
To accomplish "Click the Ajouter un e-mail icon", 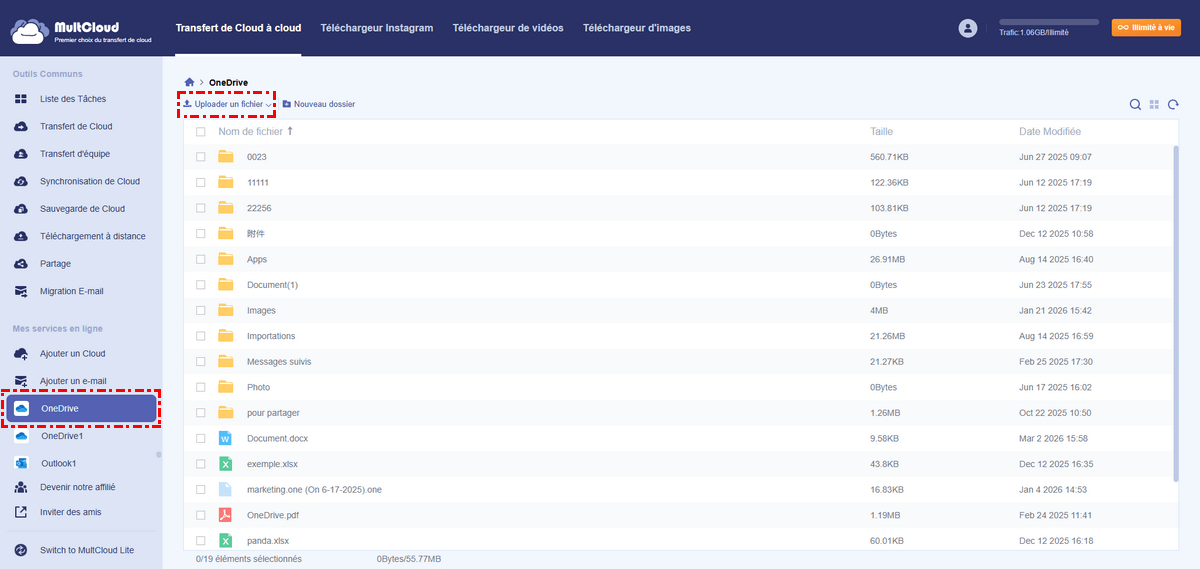I will [x=21, y=382].
